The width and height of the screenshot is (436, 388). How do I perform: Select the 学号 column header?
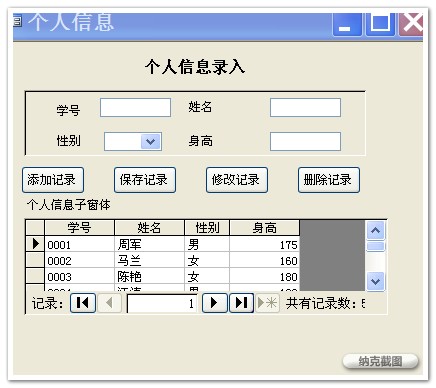click(x=79, y=228)
